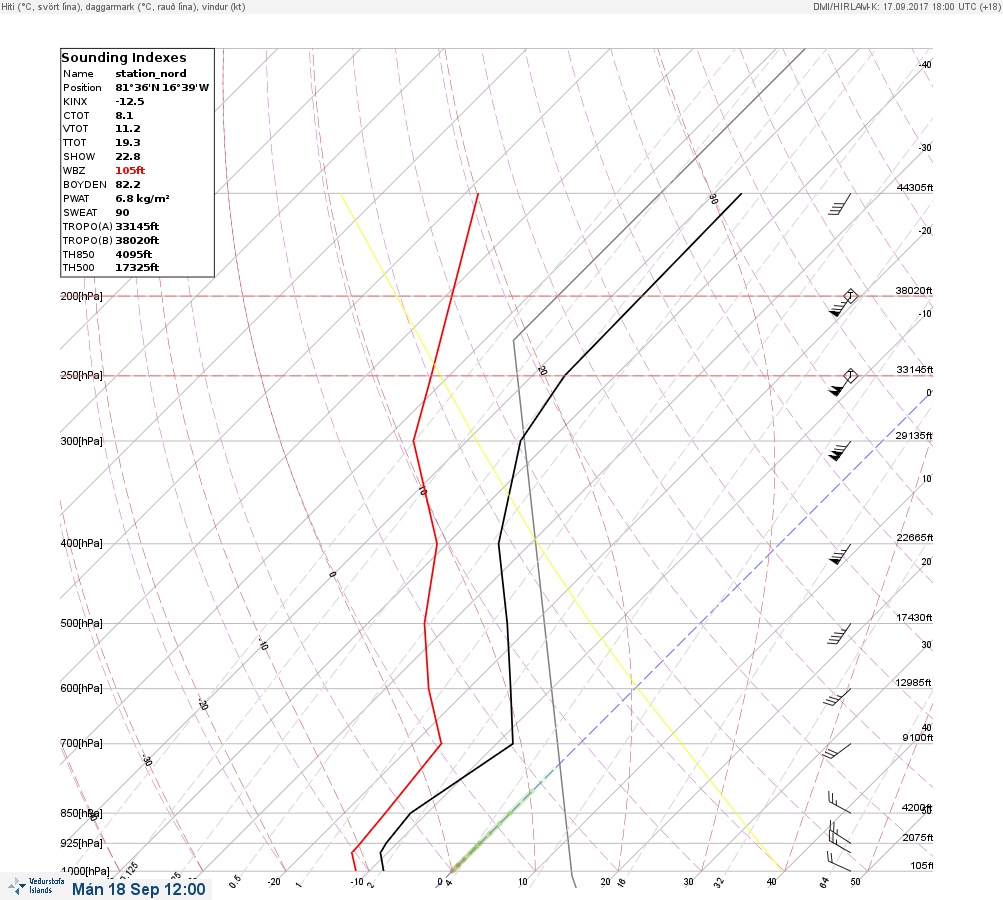Click the 12985ft height label
The image size is (1003, 900).
913,683
